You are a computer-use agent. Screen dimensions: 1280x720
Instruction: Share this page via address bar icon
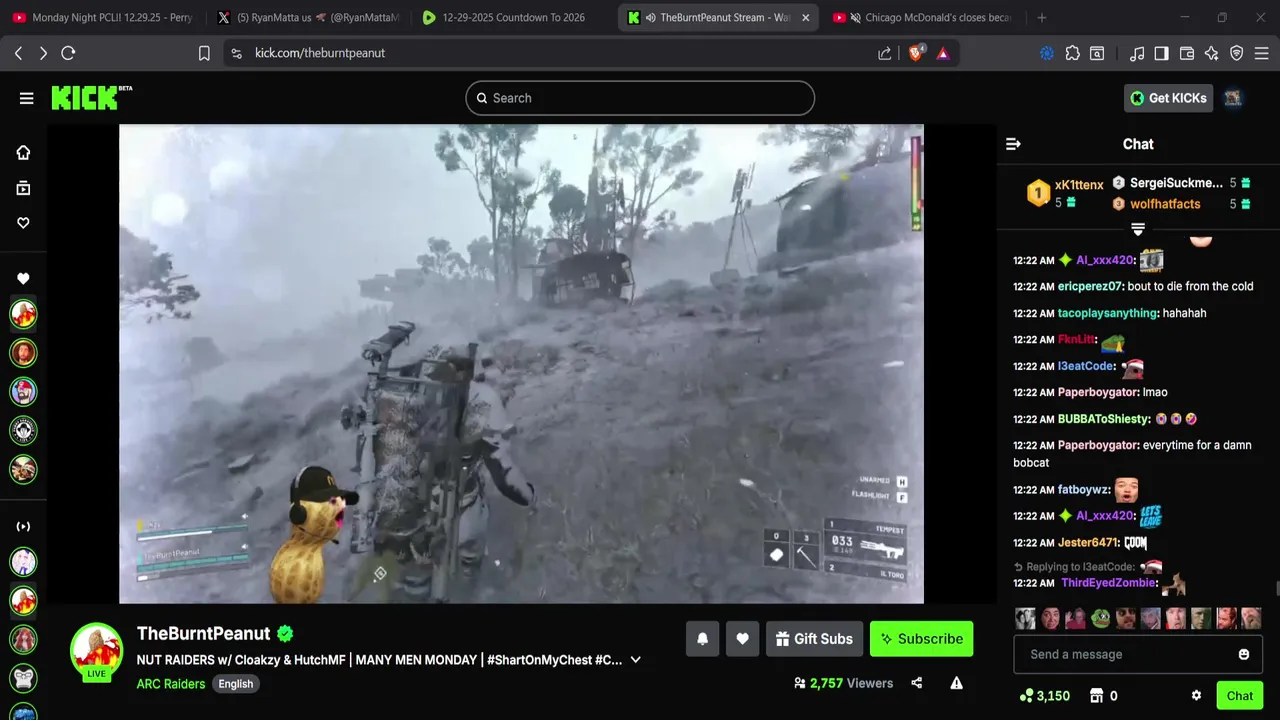coord(884,53)
